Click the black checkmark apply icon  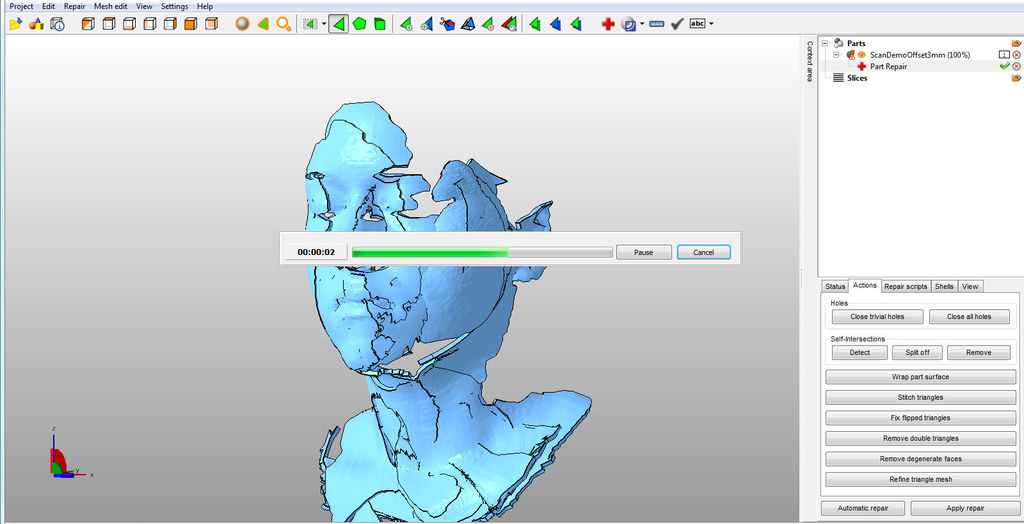[x=677, y=24]
